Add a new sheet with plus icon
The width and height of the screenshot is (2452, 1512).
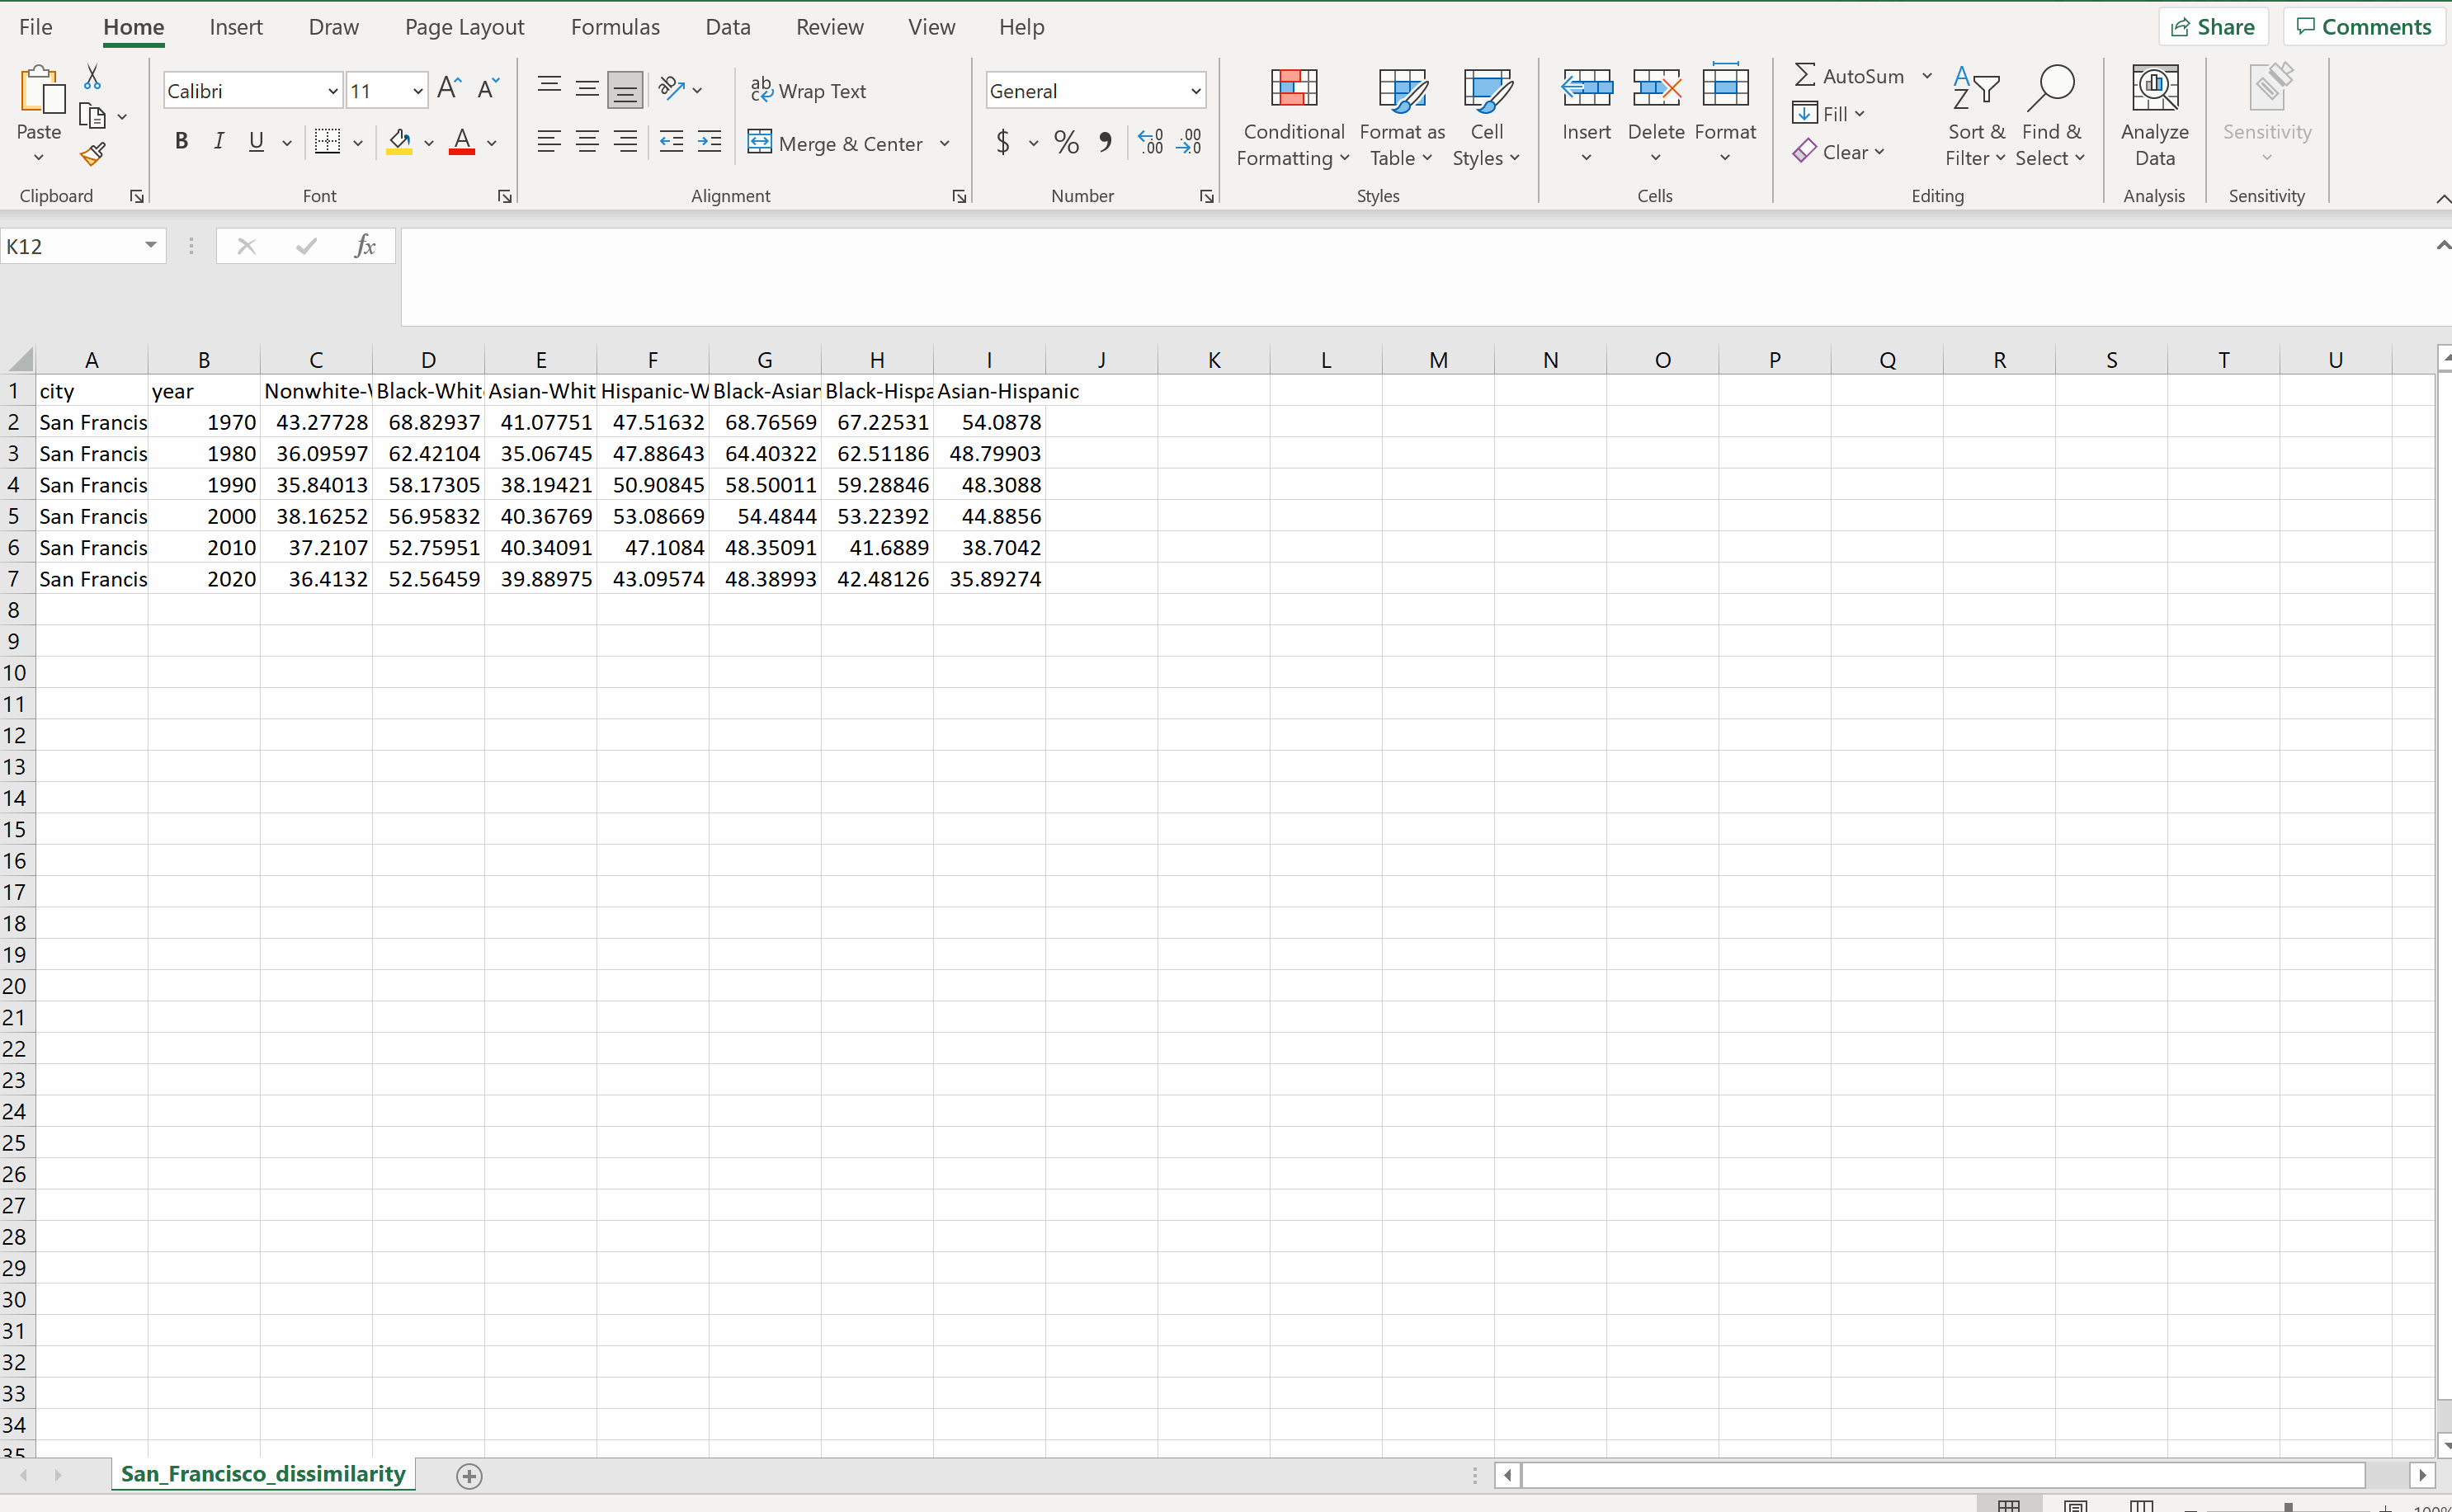pyautogui.click(x=469, y=1475)
